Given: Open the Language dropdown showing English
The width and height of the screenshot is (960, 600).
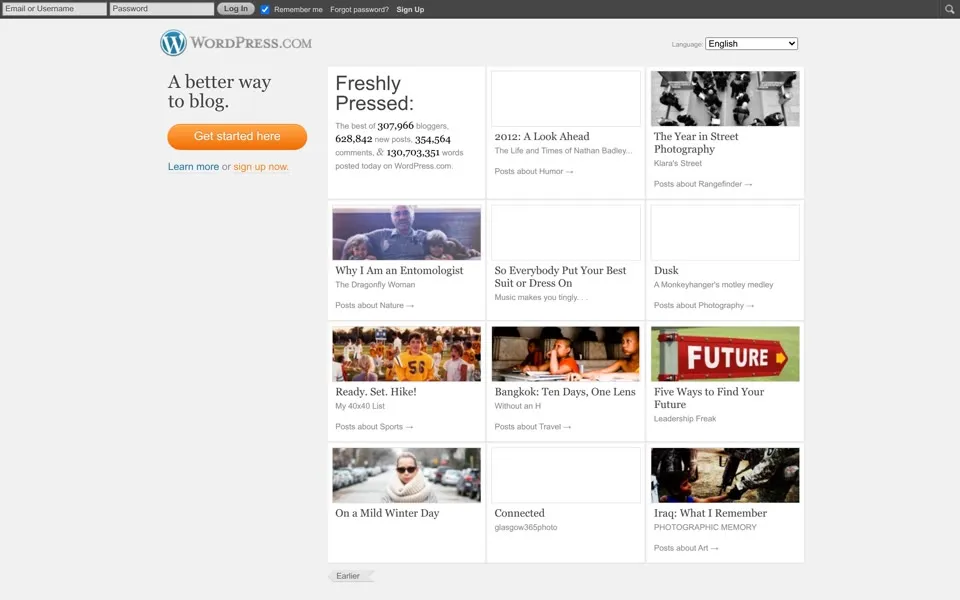Looking at the screenshot, I should click(751, 43).
